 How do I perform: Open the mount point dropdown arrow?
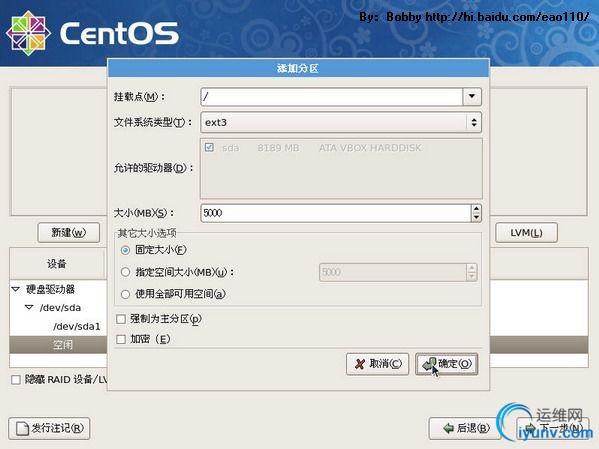tap(472, 97)
